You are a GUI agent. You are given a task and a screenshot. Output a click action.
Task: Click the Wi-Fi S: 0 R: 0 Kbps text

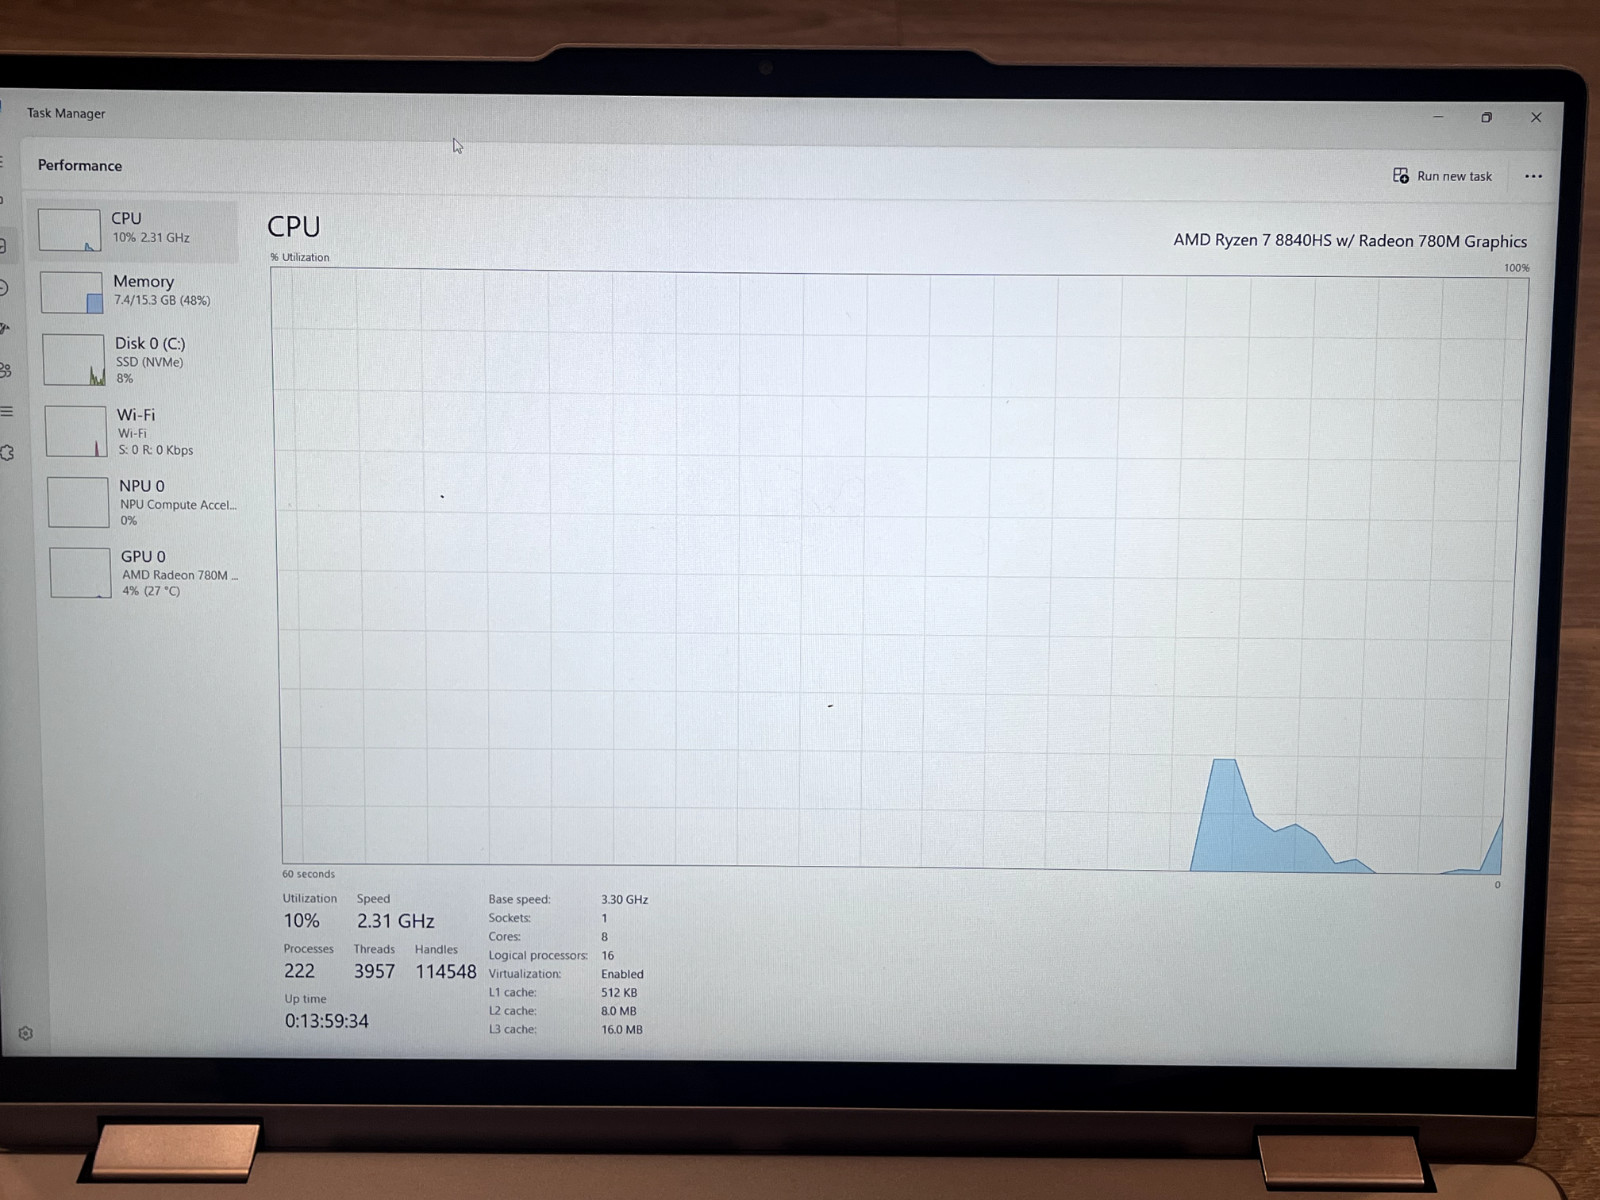tap(156, 450)
